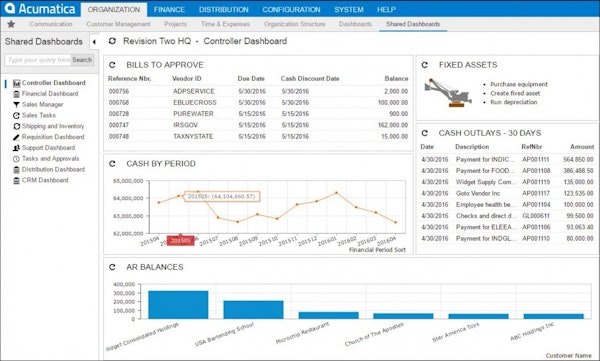This screenshot has height=361, width=600.
Task: Click the Controller Dashboard chart icon
Action: click(16, 83)
